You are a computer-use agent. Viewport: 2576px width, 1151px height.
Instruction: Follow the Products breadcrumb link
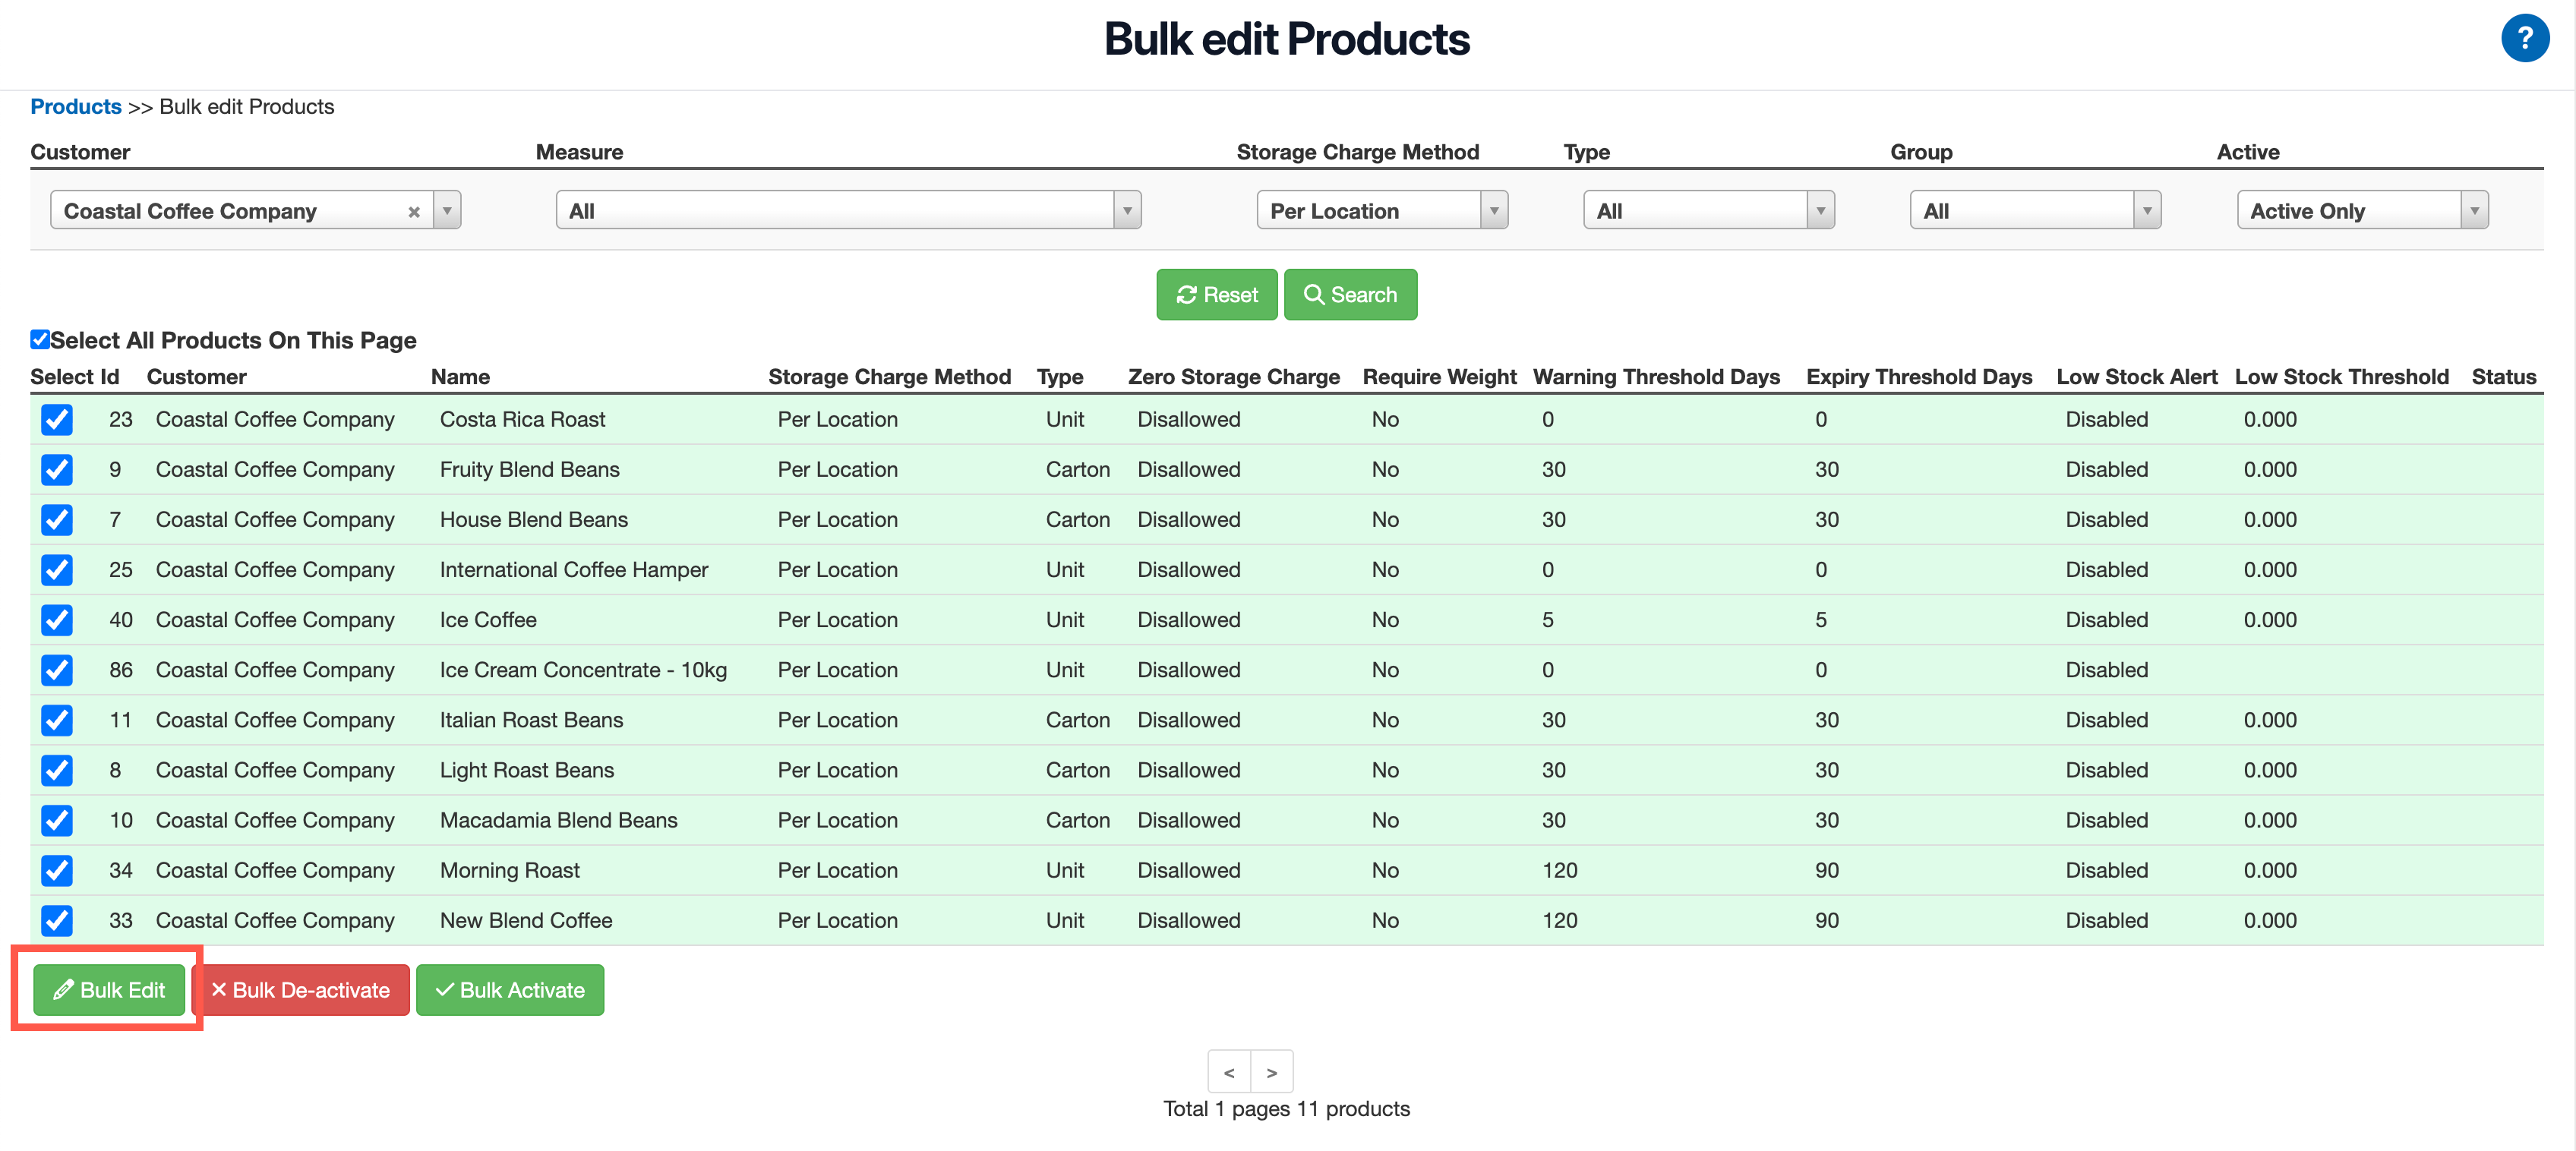pyautogui.click(x=76, y=107)
